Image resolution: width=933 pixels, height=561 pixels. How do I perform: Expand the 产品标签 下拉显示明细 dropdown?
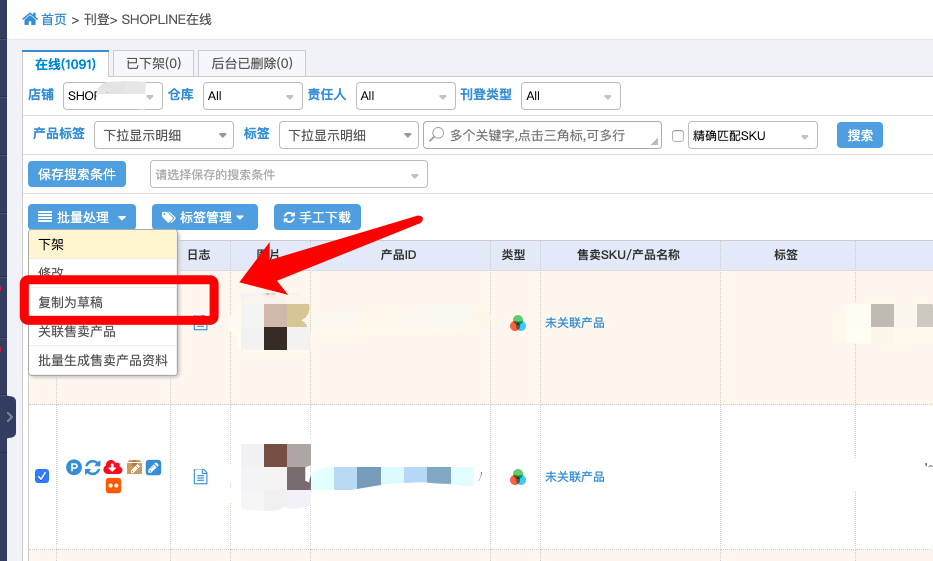pos(164,135)
